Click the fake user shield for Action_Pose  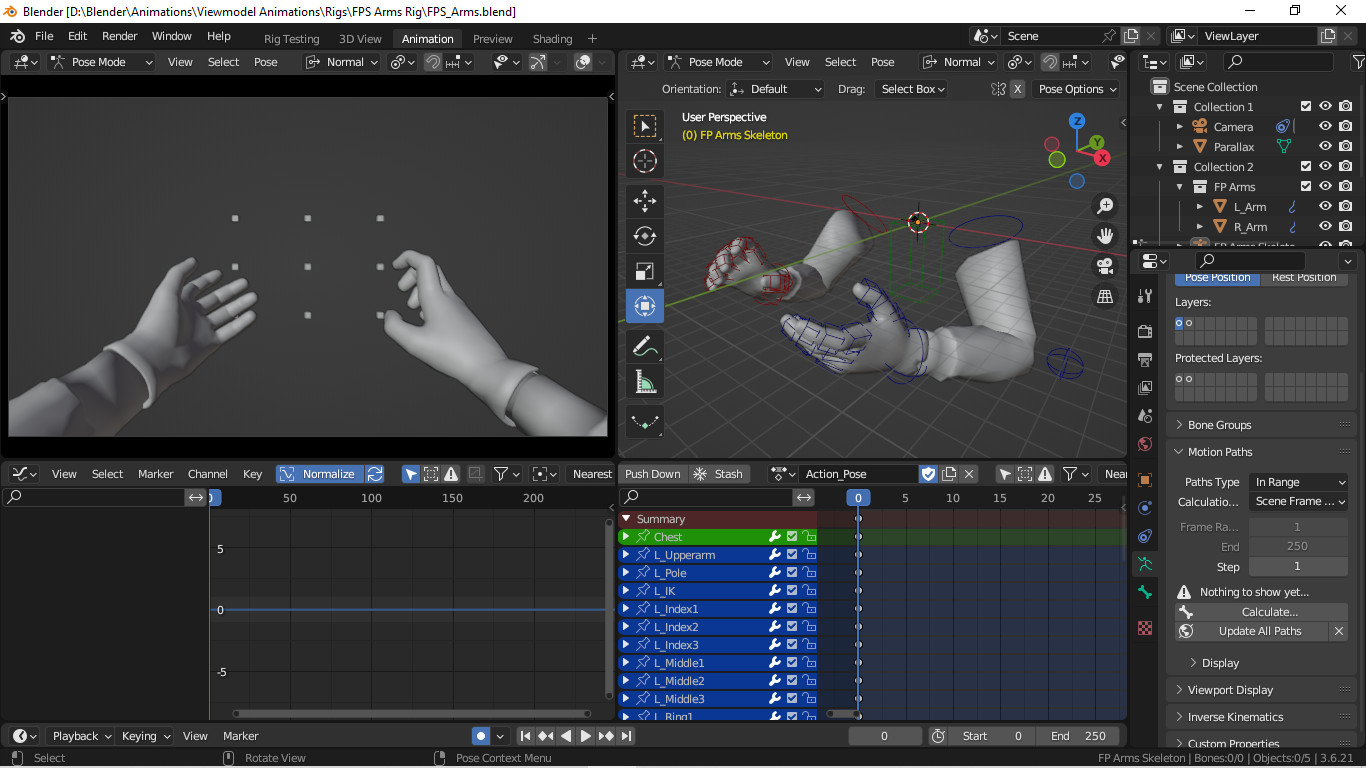coord(928,474)
